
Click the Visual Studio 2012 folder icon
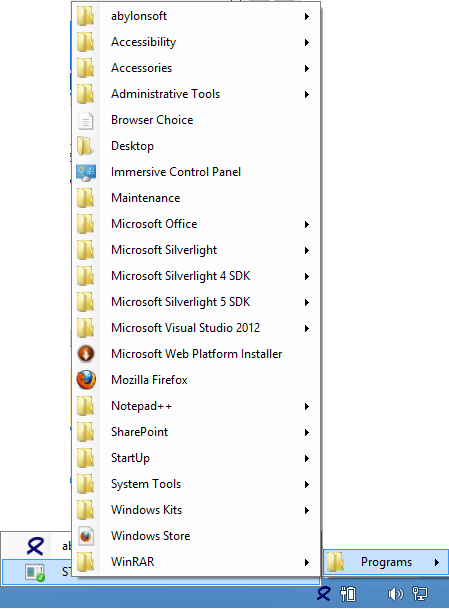85,328
